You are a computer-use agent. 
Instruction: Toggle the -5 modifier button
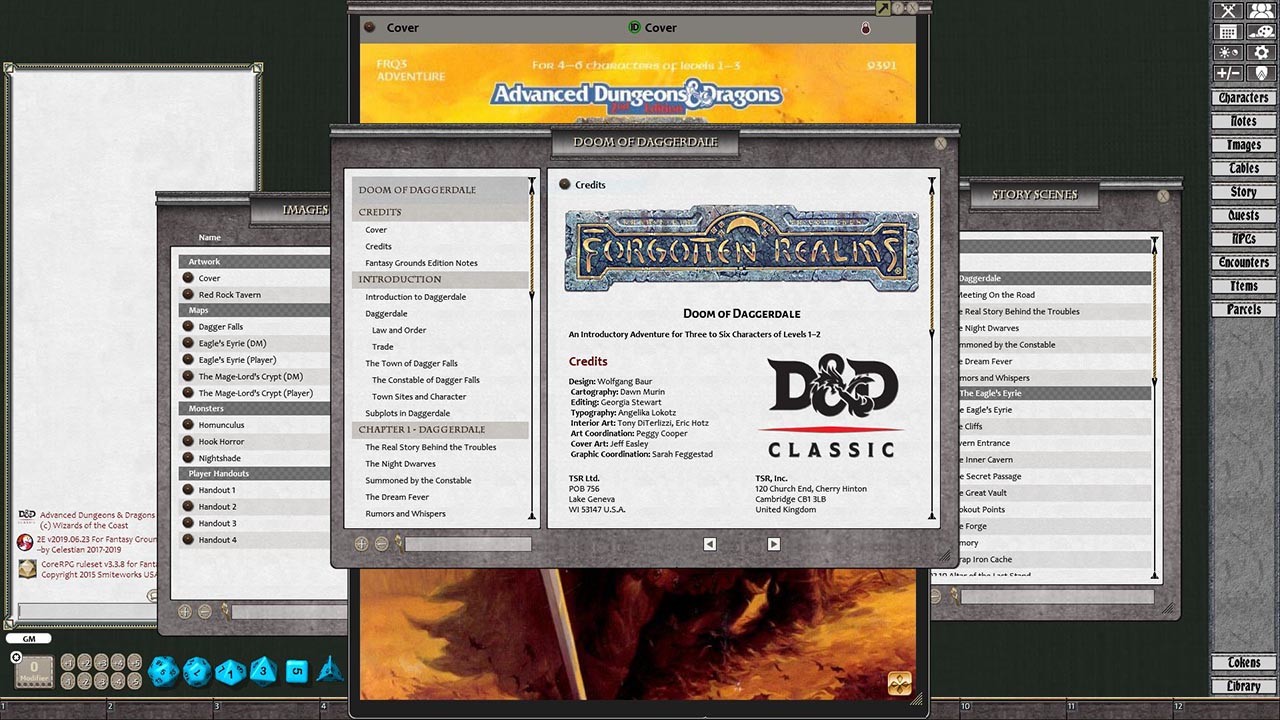136,680
